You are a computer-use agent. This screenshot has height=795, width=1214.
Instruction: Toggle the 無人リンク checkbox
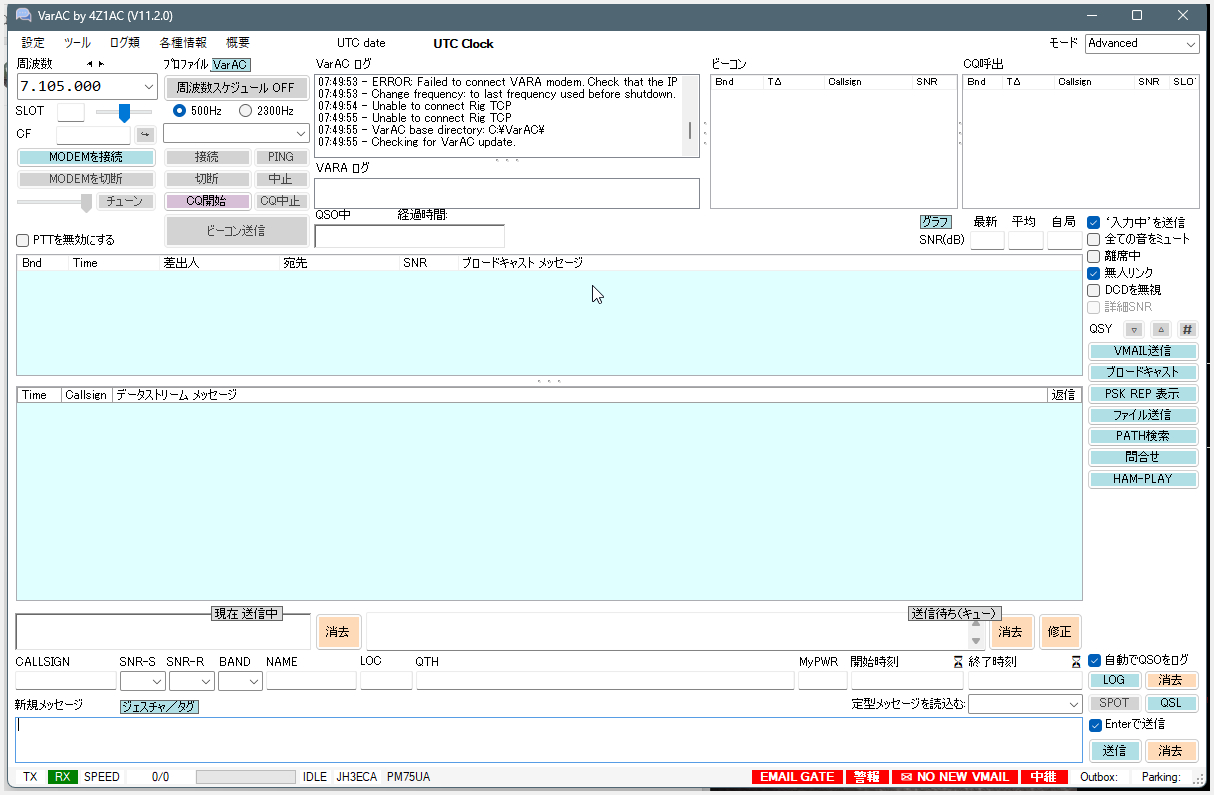(x=1094, y=273)
